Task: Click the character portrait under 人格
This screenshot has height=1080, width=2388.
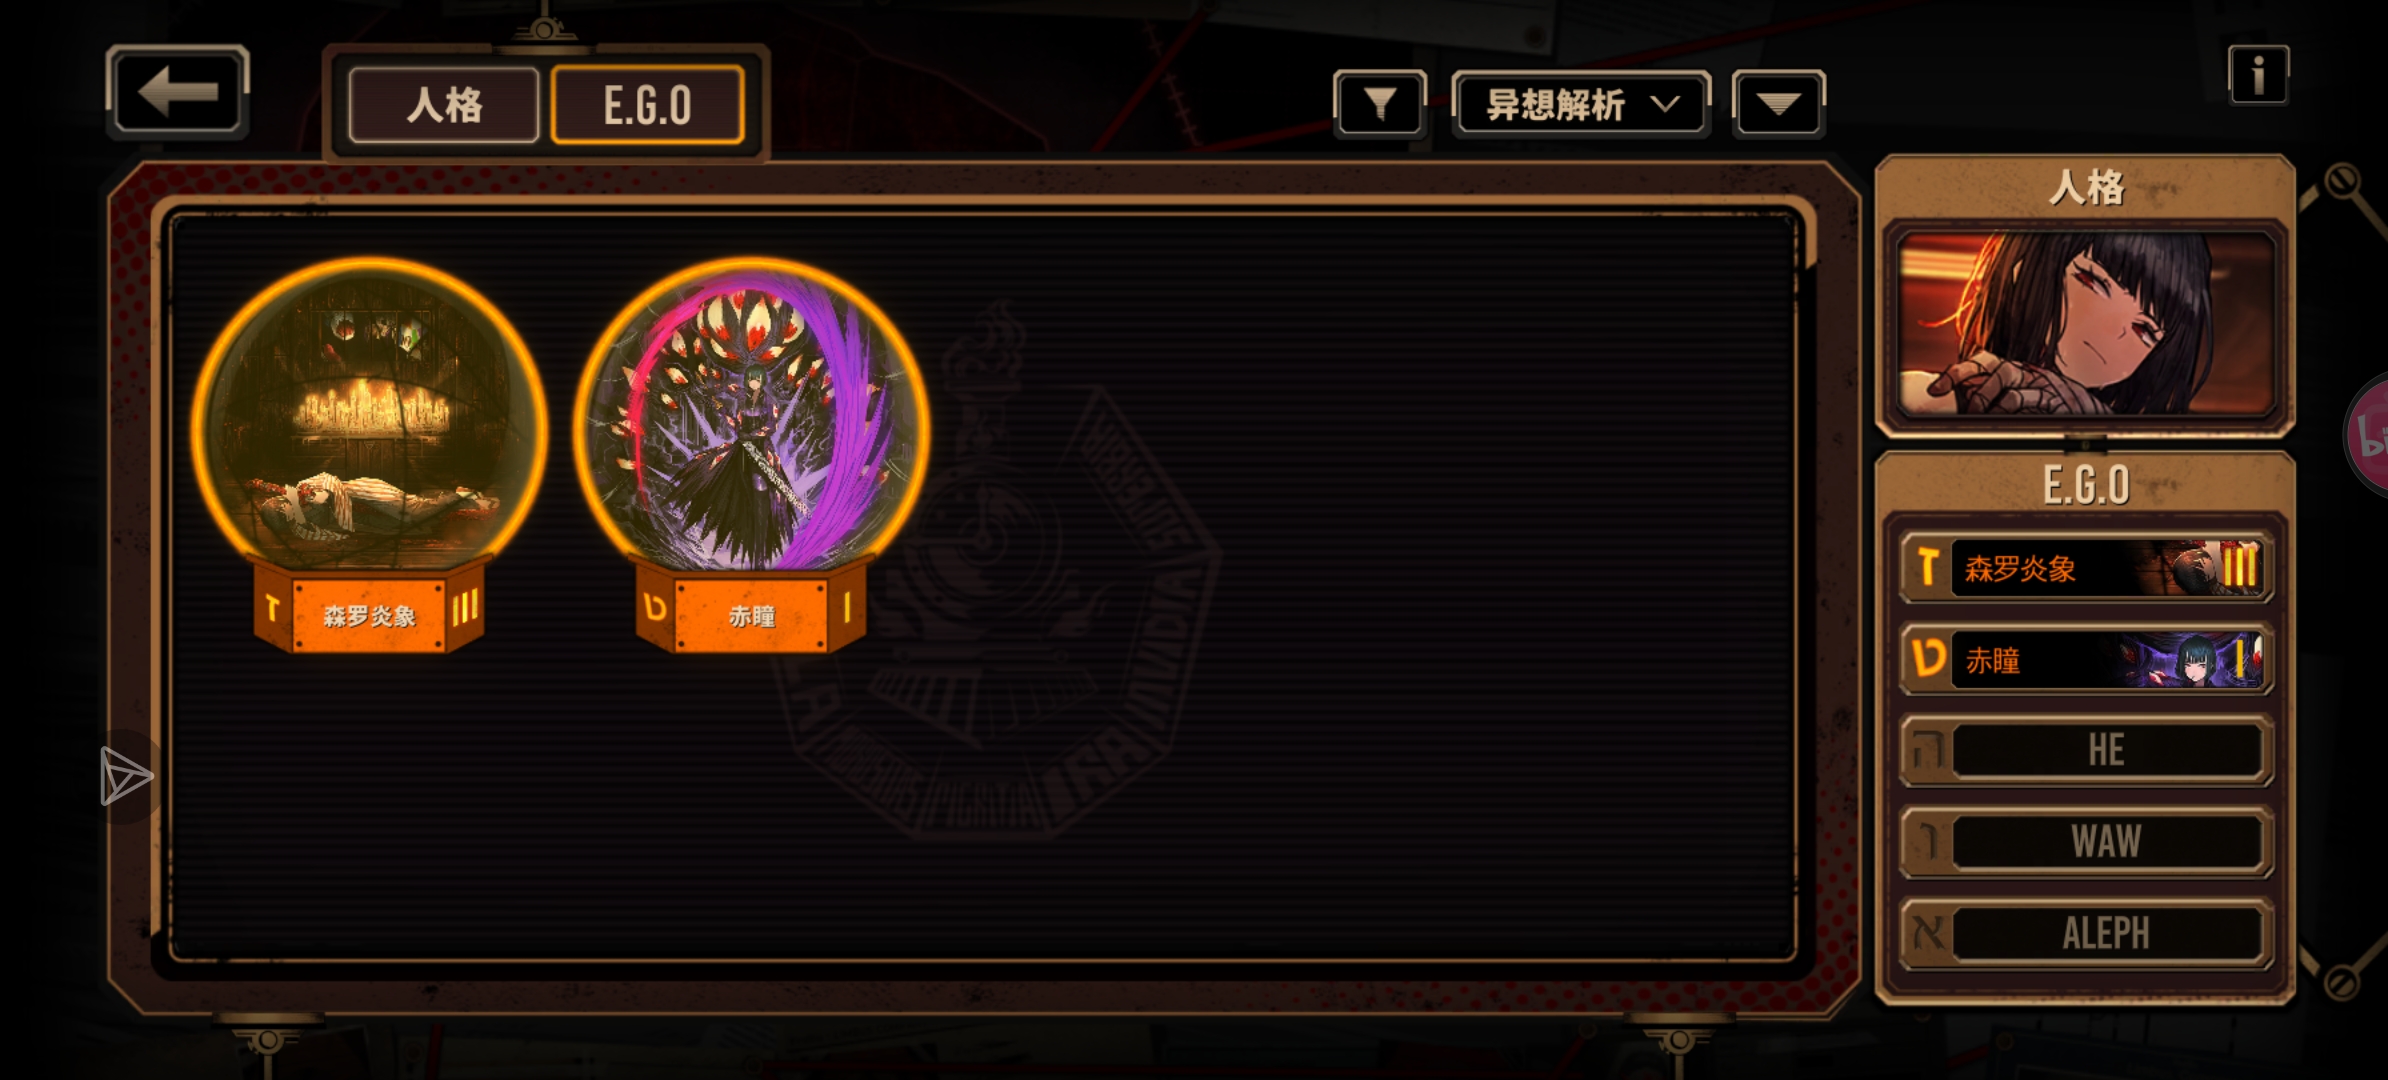Action: (x=2086, y=325)
